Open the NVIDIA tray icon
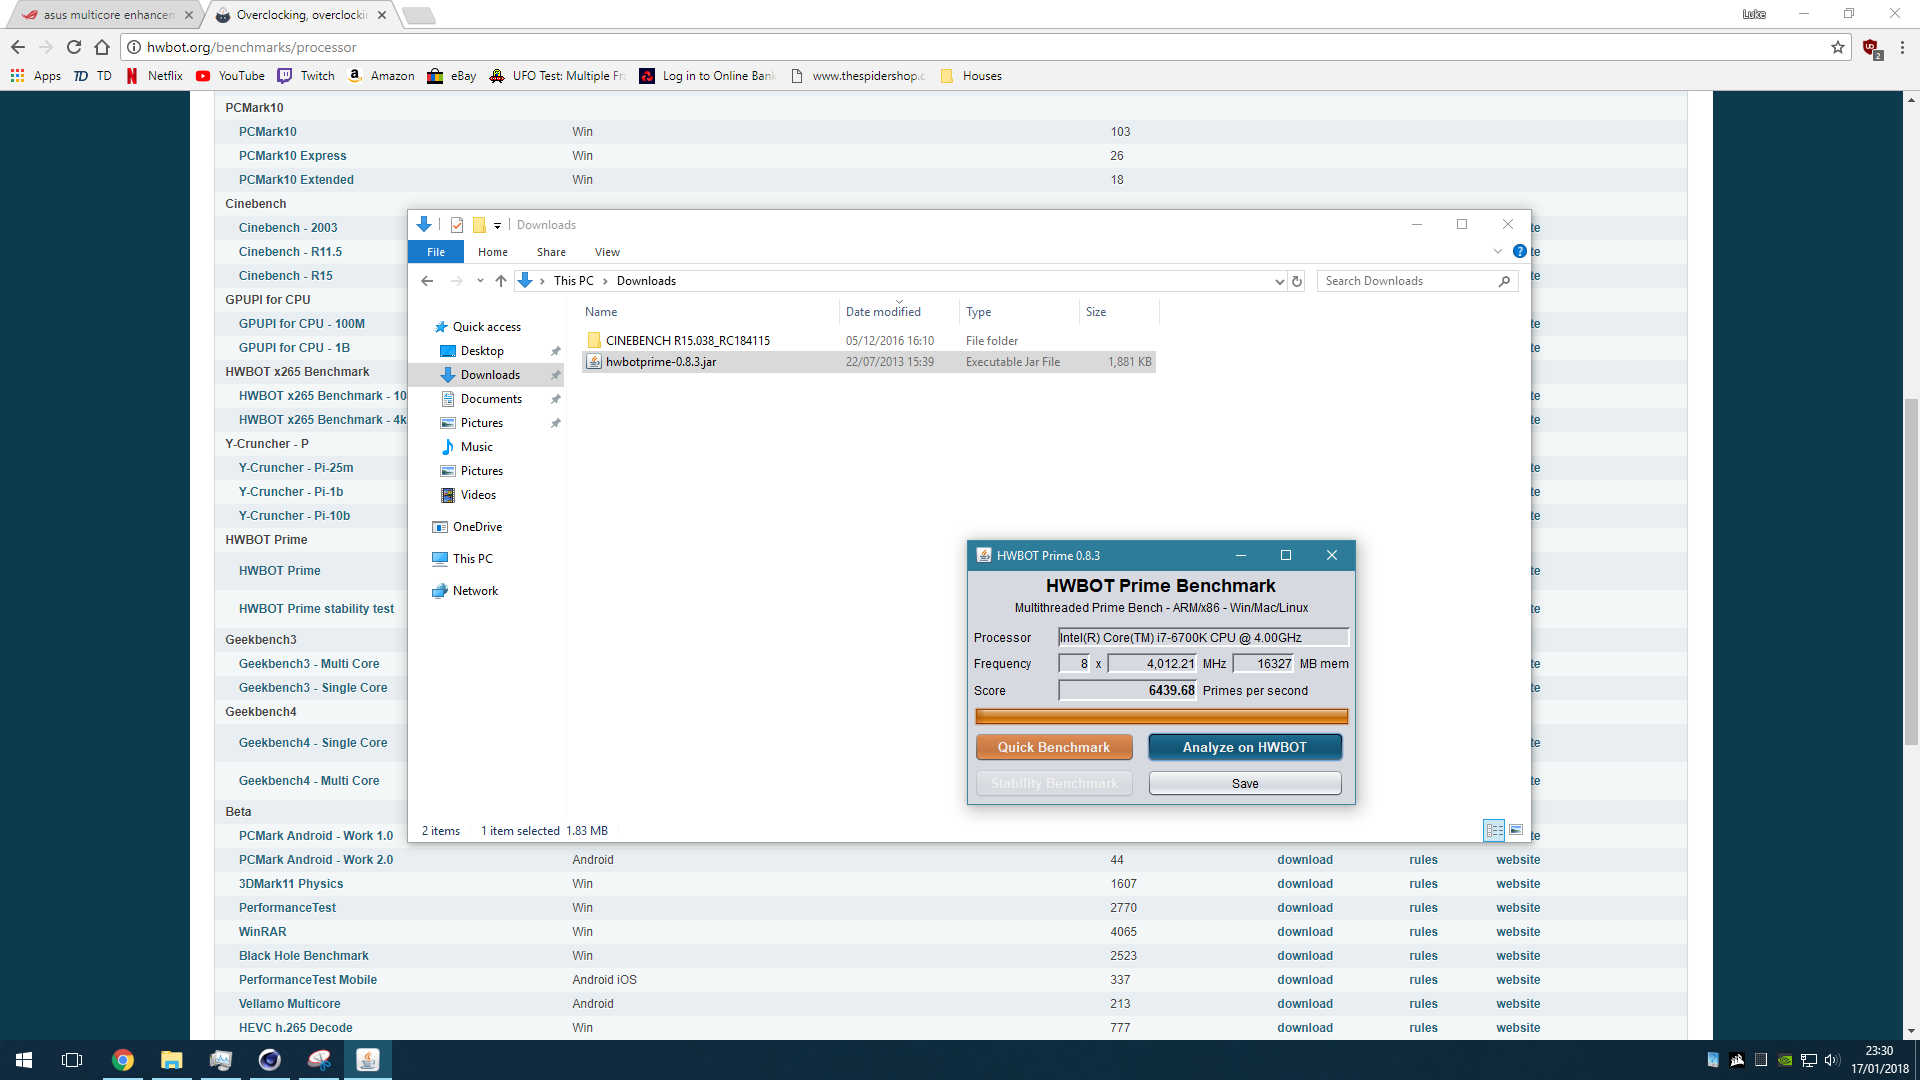Image resolution: width=1920 pixels, height=1080 pixels. (x=1785, y=1060)
